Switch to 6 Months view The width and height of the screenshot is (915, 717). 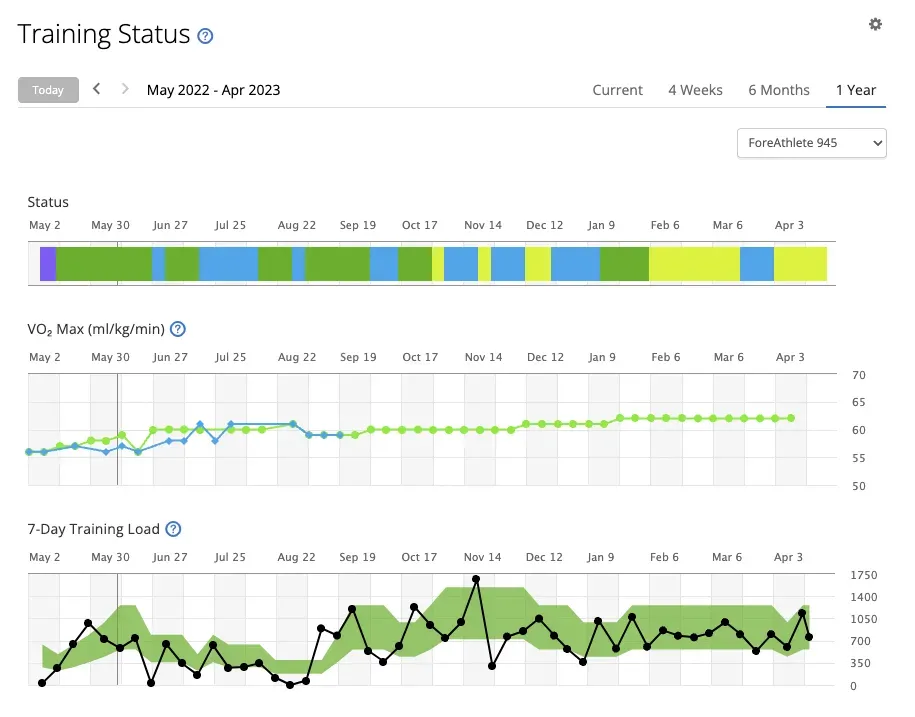coord(778,90)
